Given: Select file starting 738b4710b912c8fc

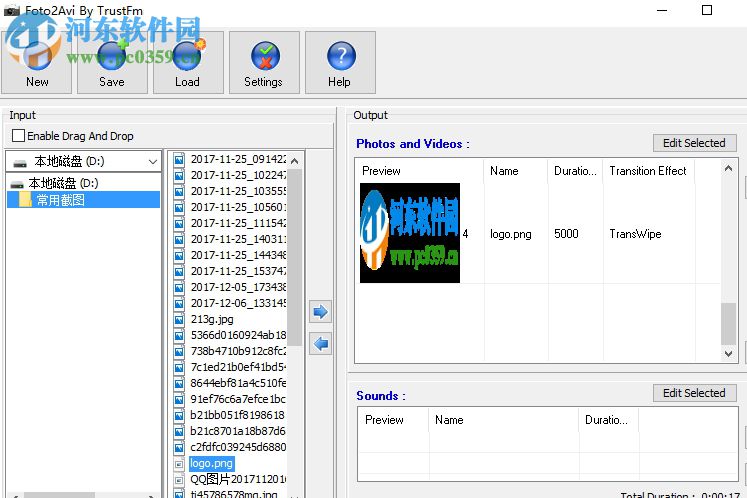Looking at the screenshot, I should click(x=238, y=351).
